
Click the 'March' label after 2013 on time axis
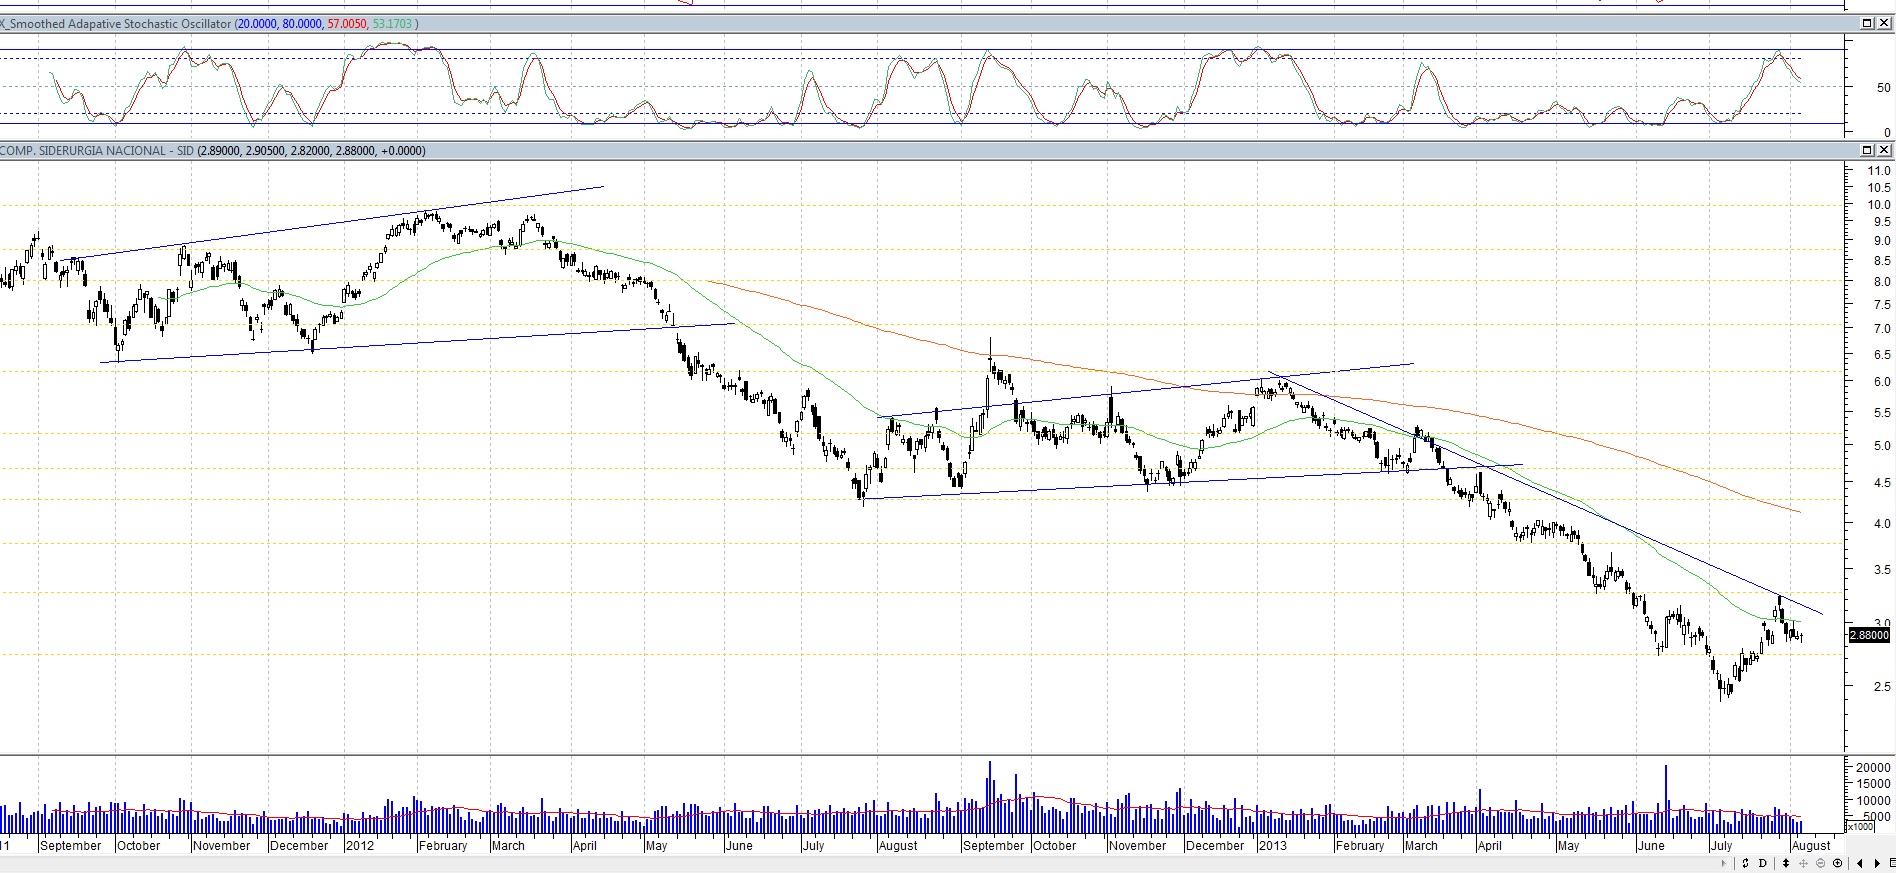[1421, 846]
